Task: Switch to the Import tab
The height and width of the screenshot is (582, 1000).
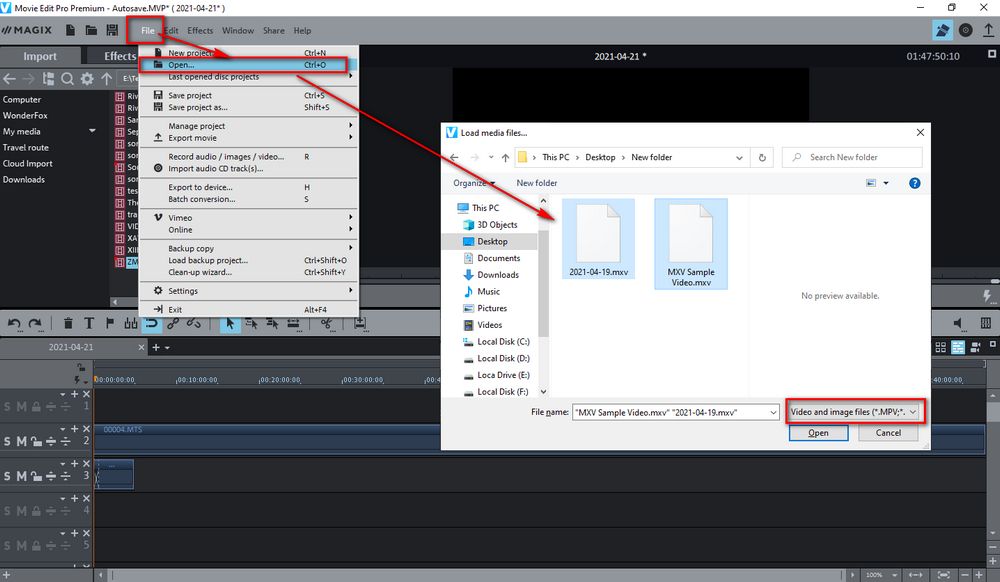Action: pos(40,56)
